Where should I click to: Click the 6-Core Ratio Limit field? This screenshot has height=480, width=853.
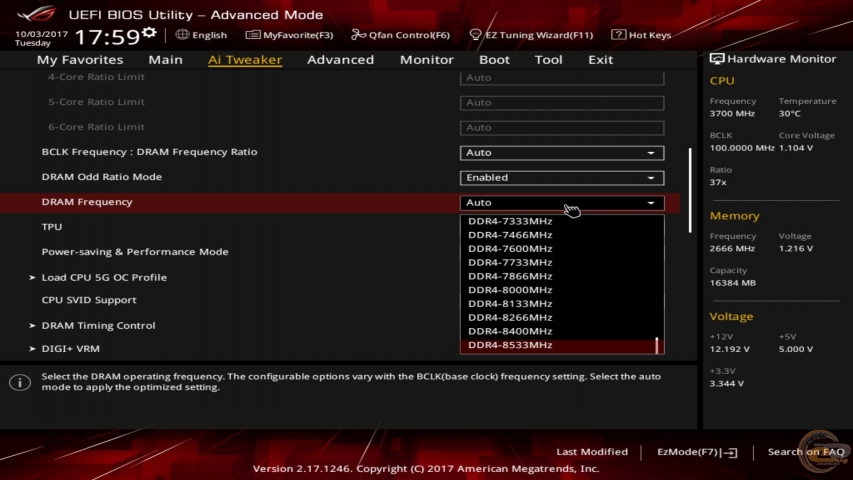point(562,127)
